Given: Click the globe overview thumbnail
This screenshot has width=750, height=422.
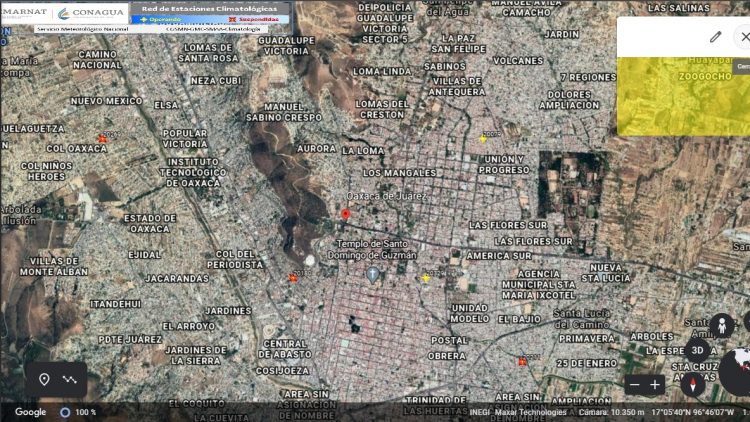Looking at the screenshot, I should [x=735, y=372].
